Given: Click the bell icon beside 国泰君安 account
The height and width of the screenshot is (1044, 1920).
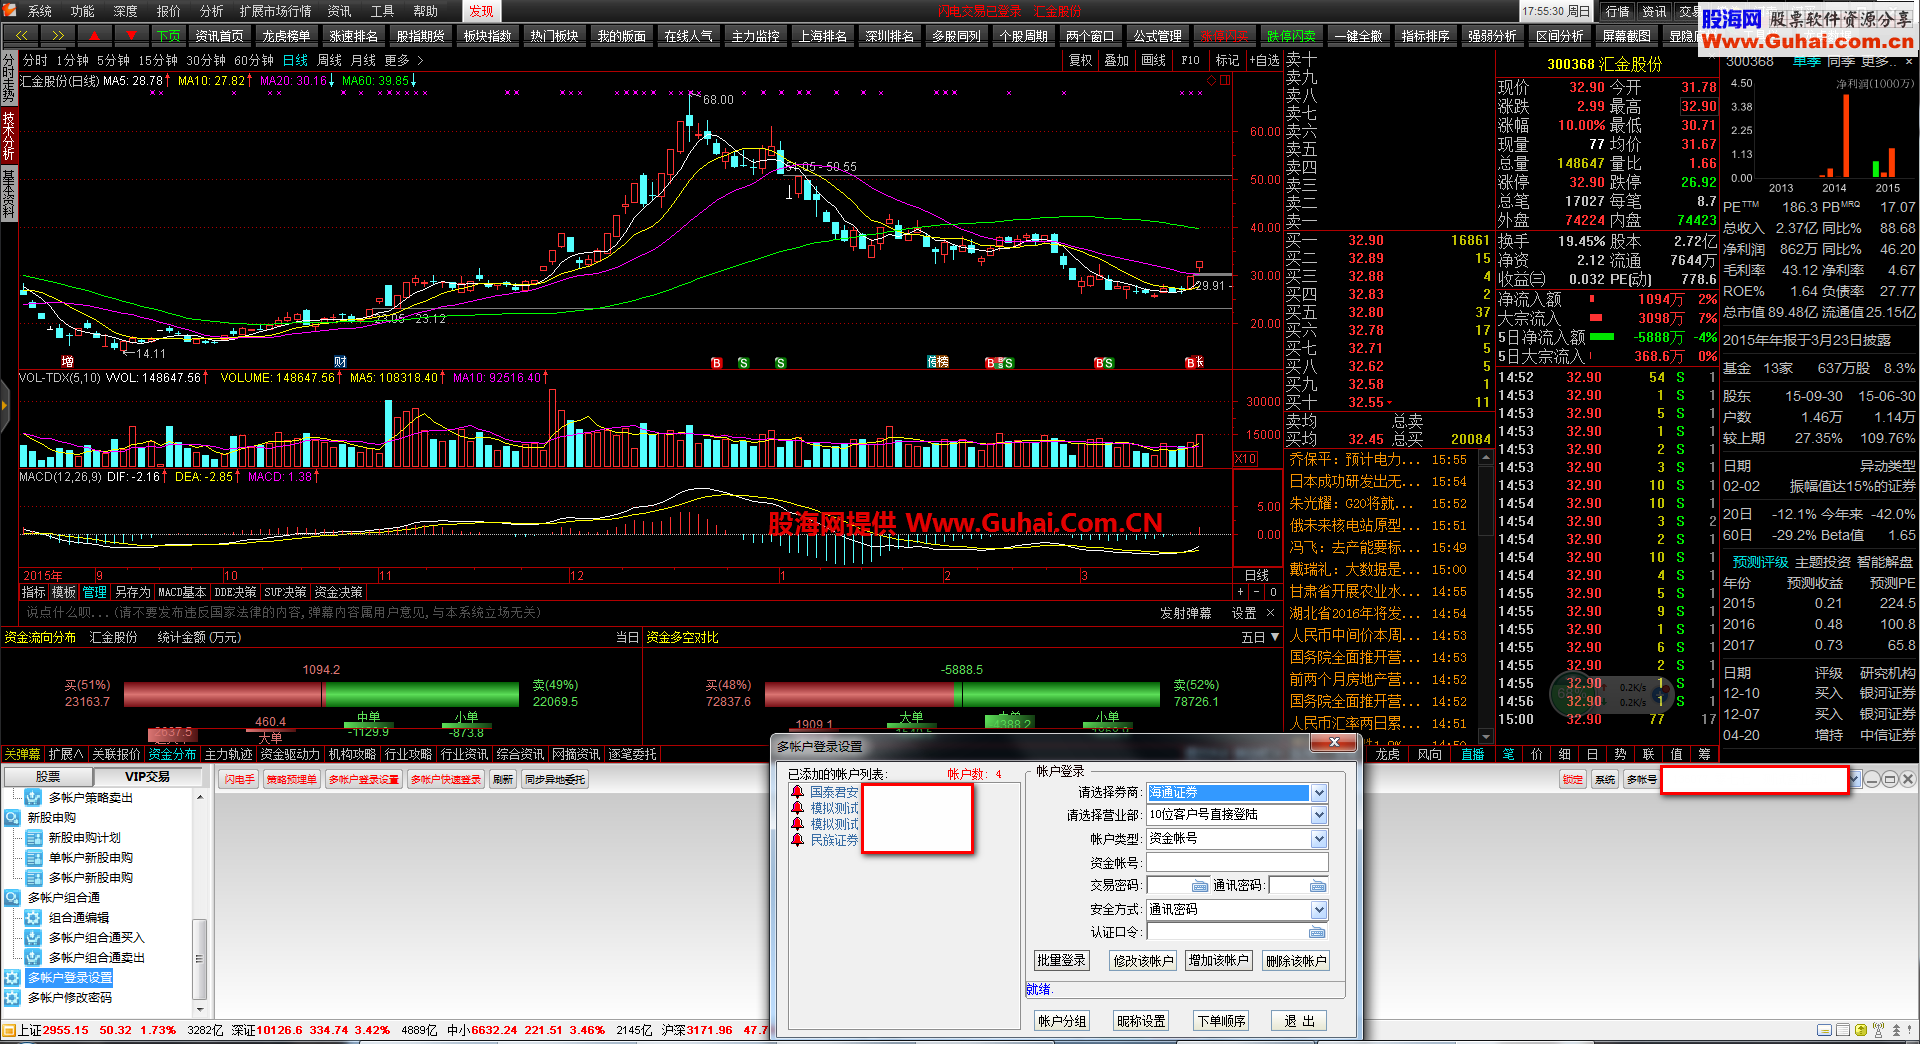Looking at the screenshot, I should click(x=797, y=792).
